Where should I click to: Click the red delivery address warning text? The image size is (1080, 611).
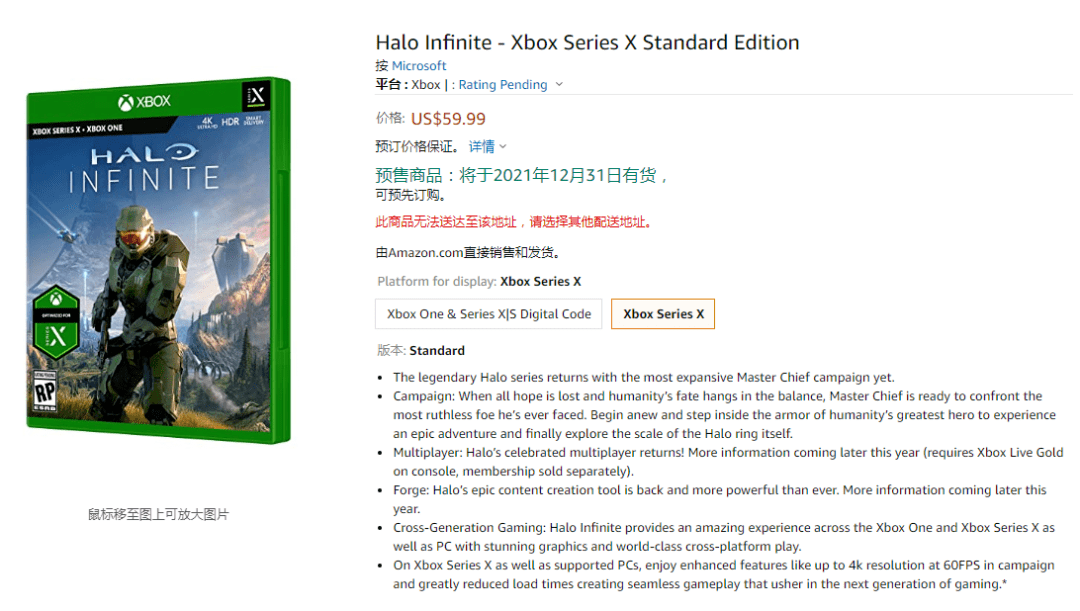[513, 222]
